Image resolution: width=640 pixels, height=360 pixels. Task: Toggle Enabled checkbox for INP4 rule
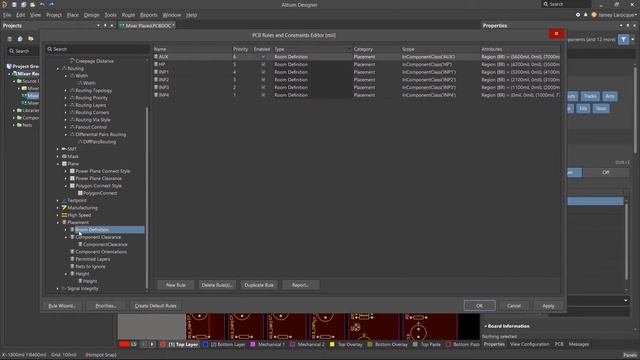point(263,95)
